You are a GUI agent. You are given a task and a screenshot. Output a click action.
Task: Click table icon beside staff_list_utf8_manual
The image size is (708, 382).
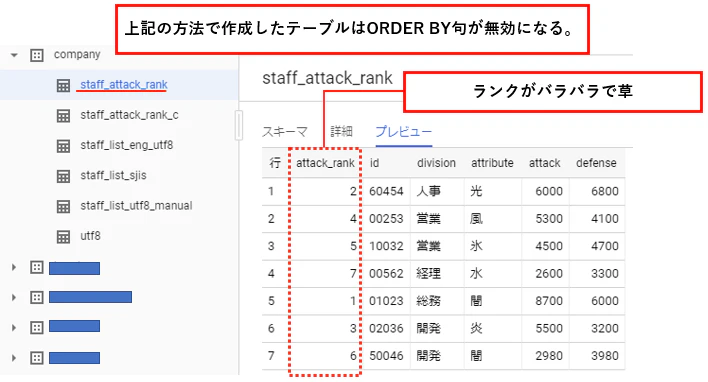(x=63, y=206)
